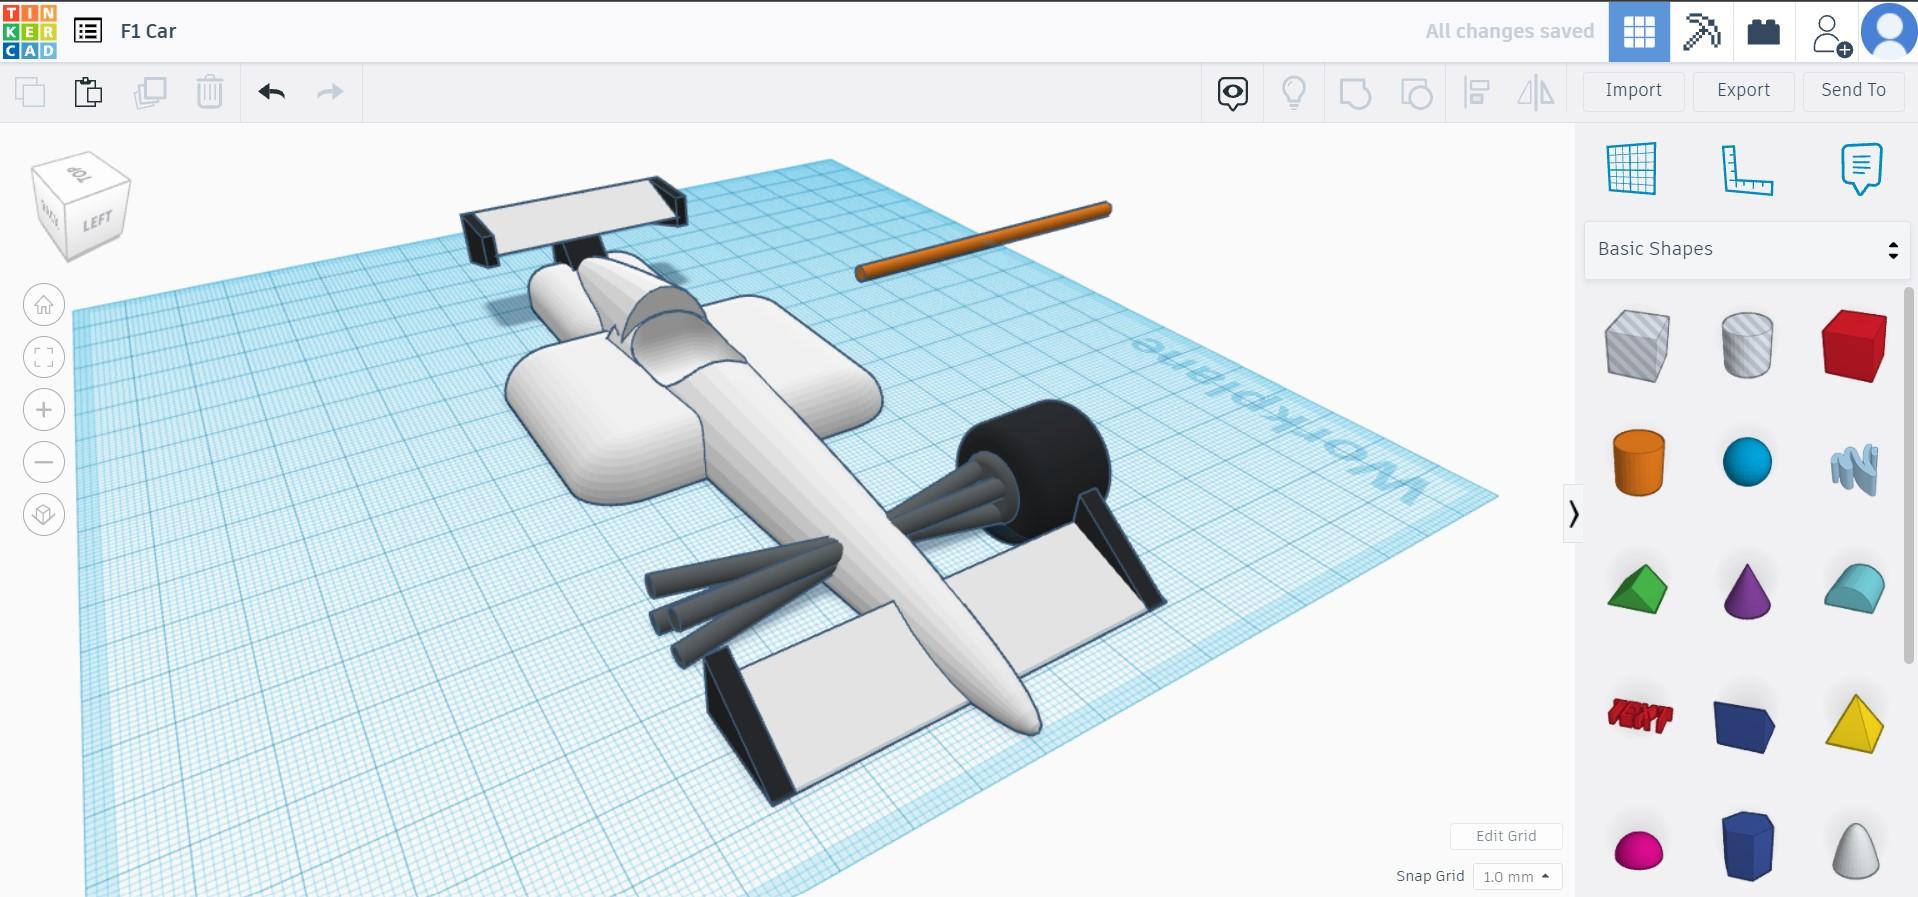The width and height of the screenshot is (1918, 897).
Task: Click the Zoom in button
Action: (44, 410)
